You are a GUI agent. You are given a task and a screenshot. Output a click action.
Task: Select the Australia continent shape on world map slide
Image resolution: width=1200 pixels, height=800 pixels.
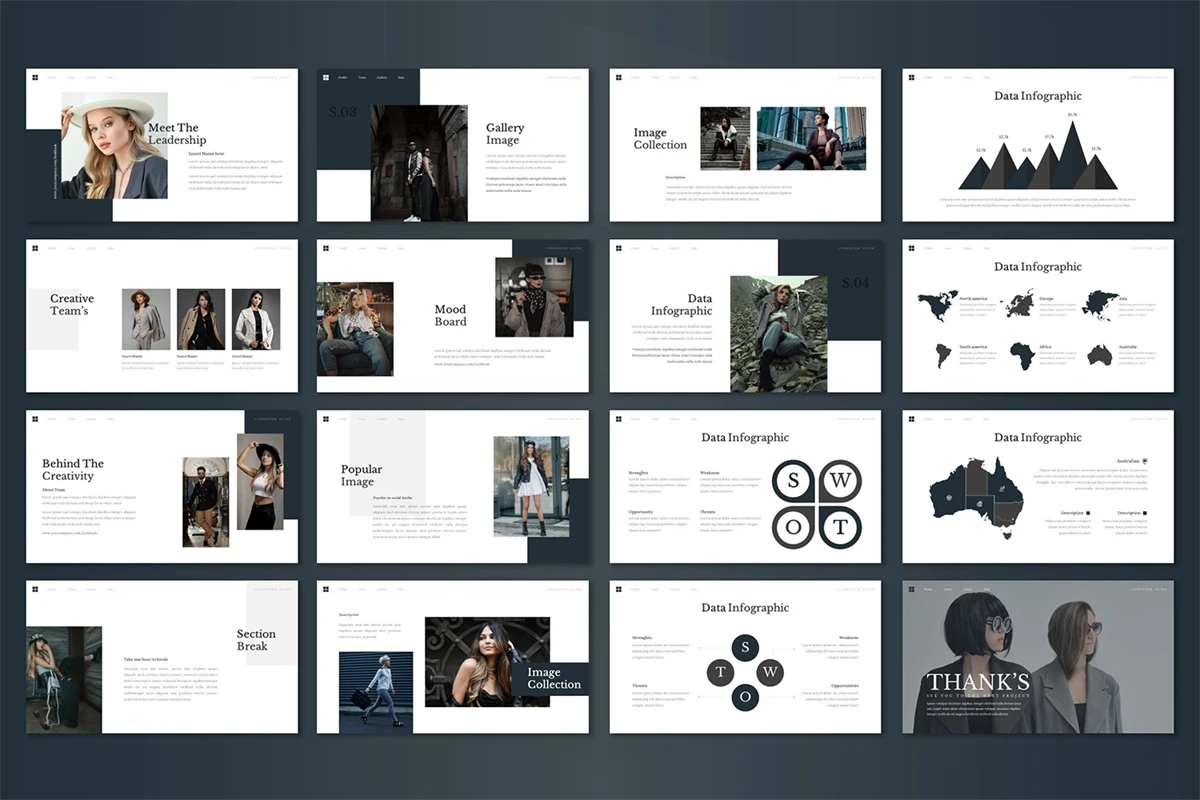[x=1100, y=355]
